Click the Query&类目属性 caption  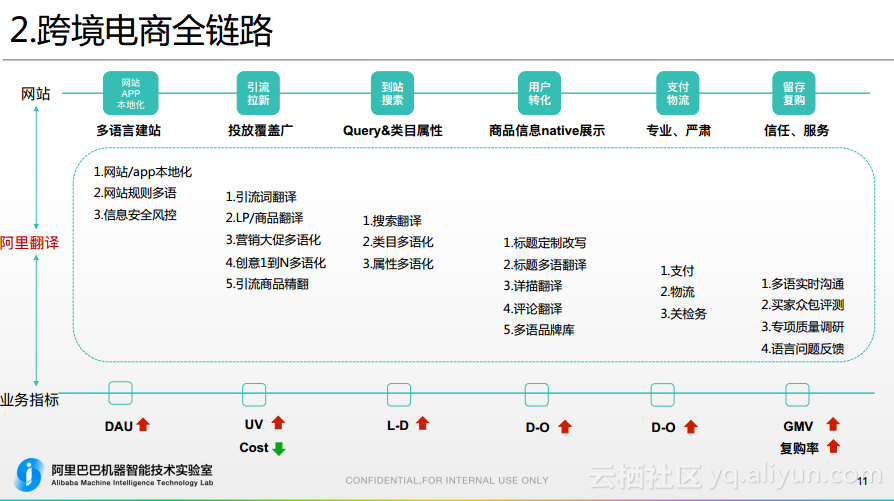coord(392,131)
